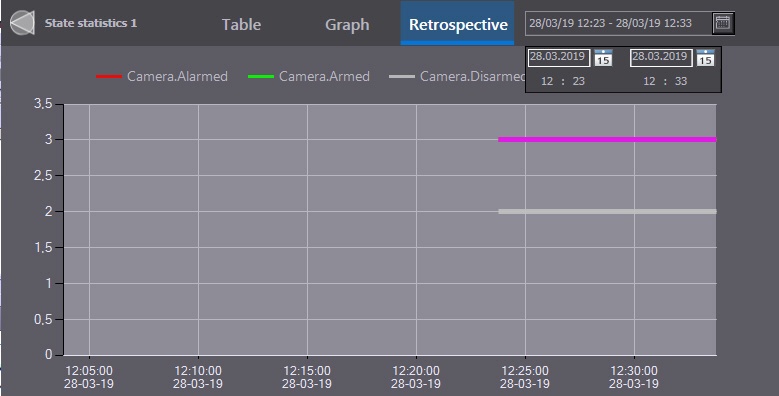This screenshot has width=779, height=396.
Task: Click the start date field 28.03.2019
Action: pos(558,58)
